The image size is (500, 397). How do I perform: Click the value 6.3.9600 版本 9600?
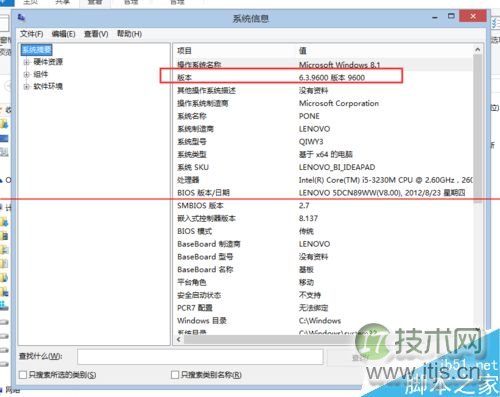click(x=332, y=78)
